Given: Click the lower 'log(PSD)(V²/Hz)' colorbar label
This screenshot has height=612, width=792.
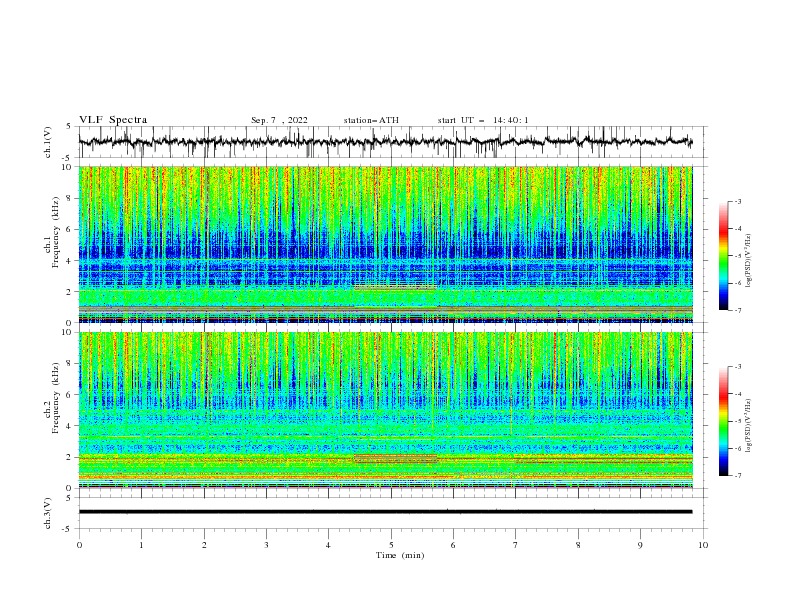Looking at the screenshot, I should pos(749,425).
